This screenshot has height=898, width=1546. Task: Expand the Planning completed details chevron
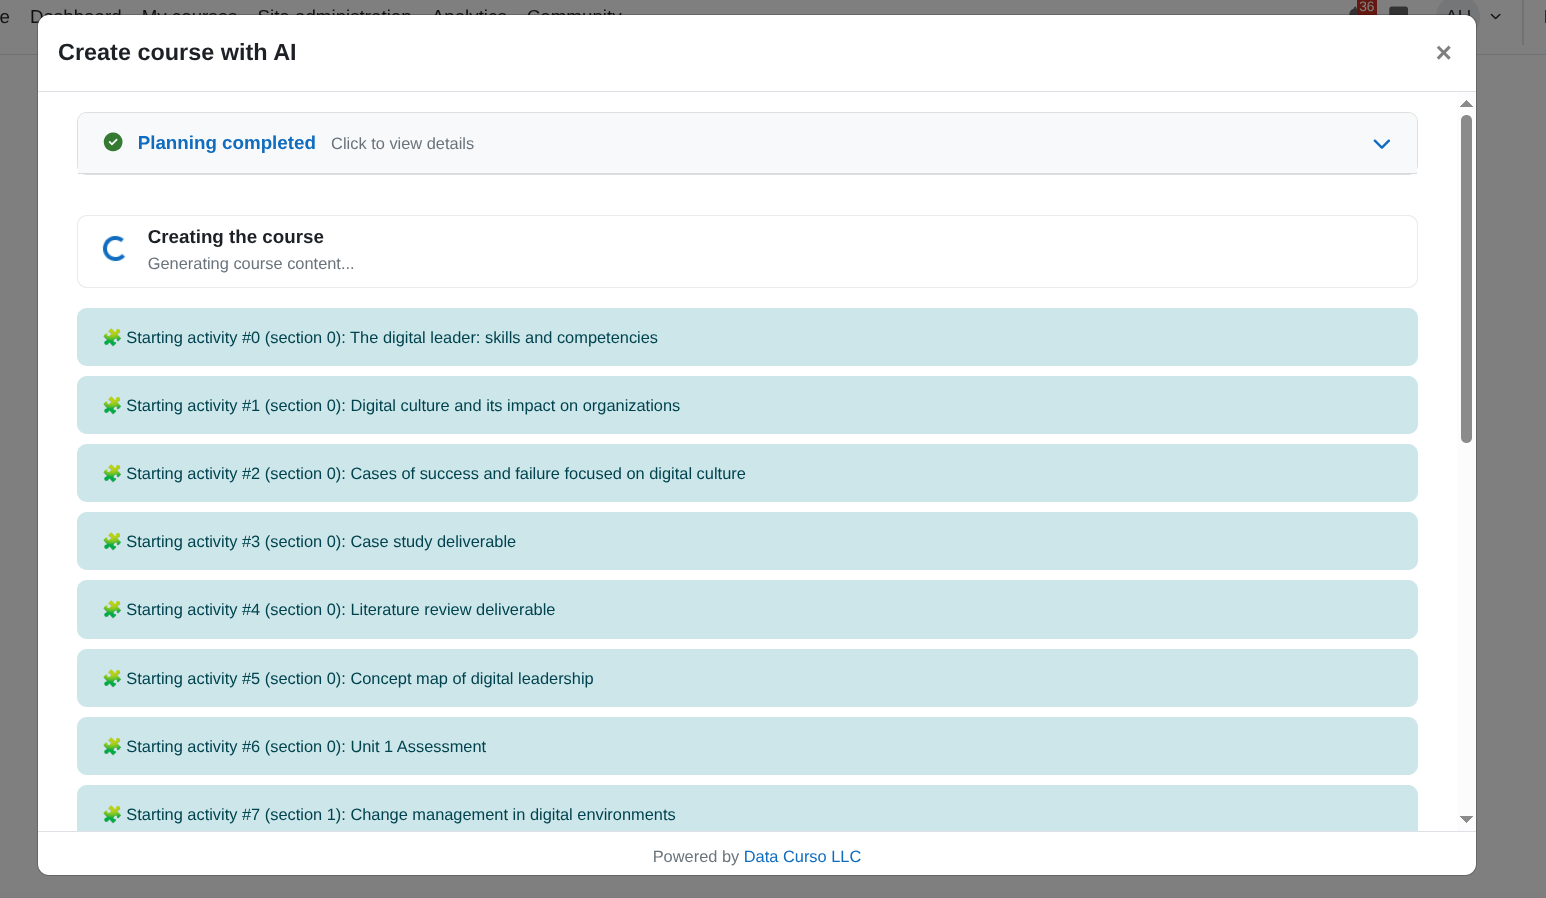pyautogui.click(x=1382, y=144)
